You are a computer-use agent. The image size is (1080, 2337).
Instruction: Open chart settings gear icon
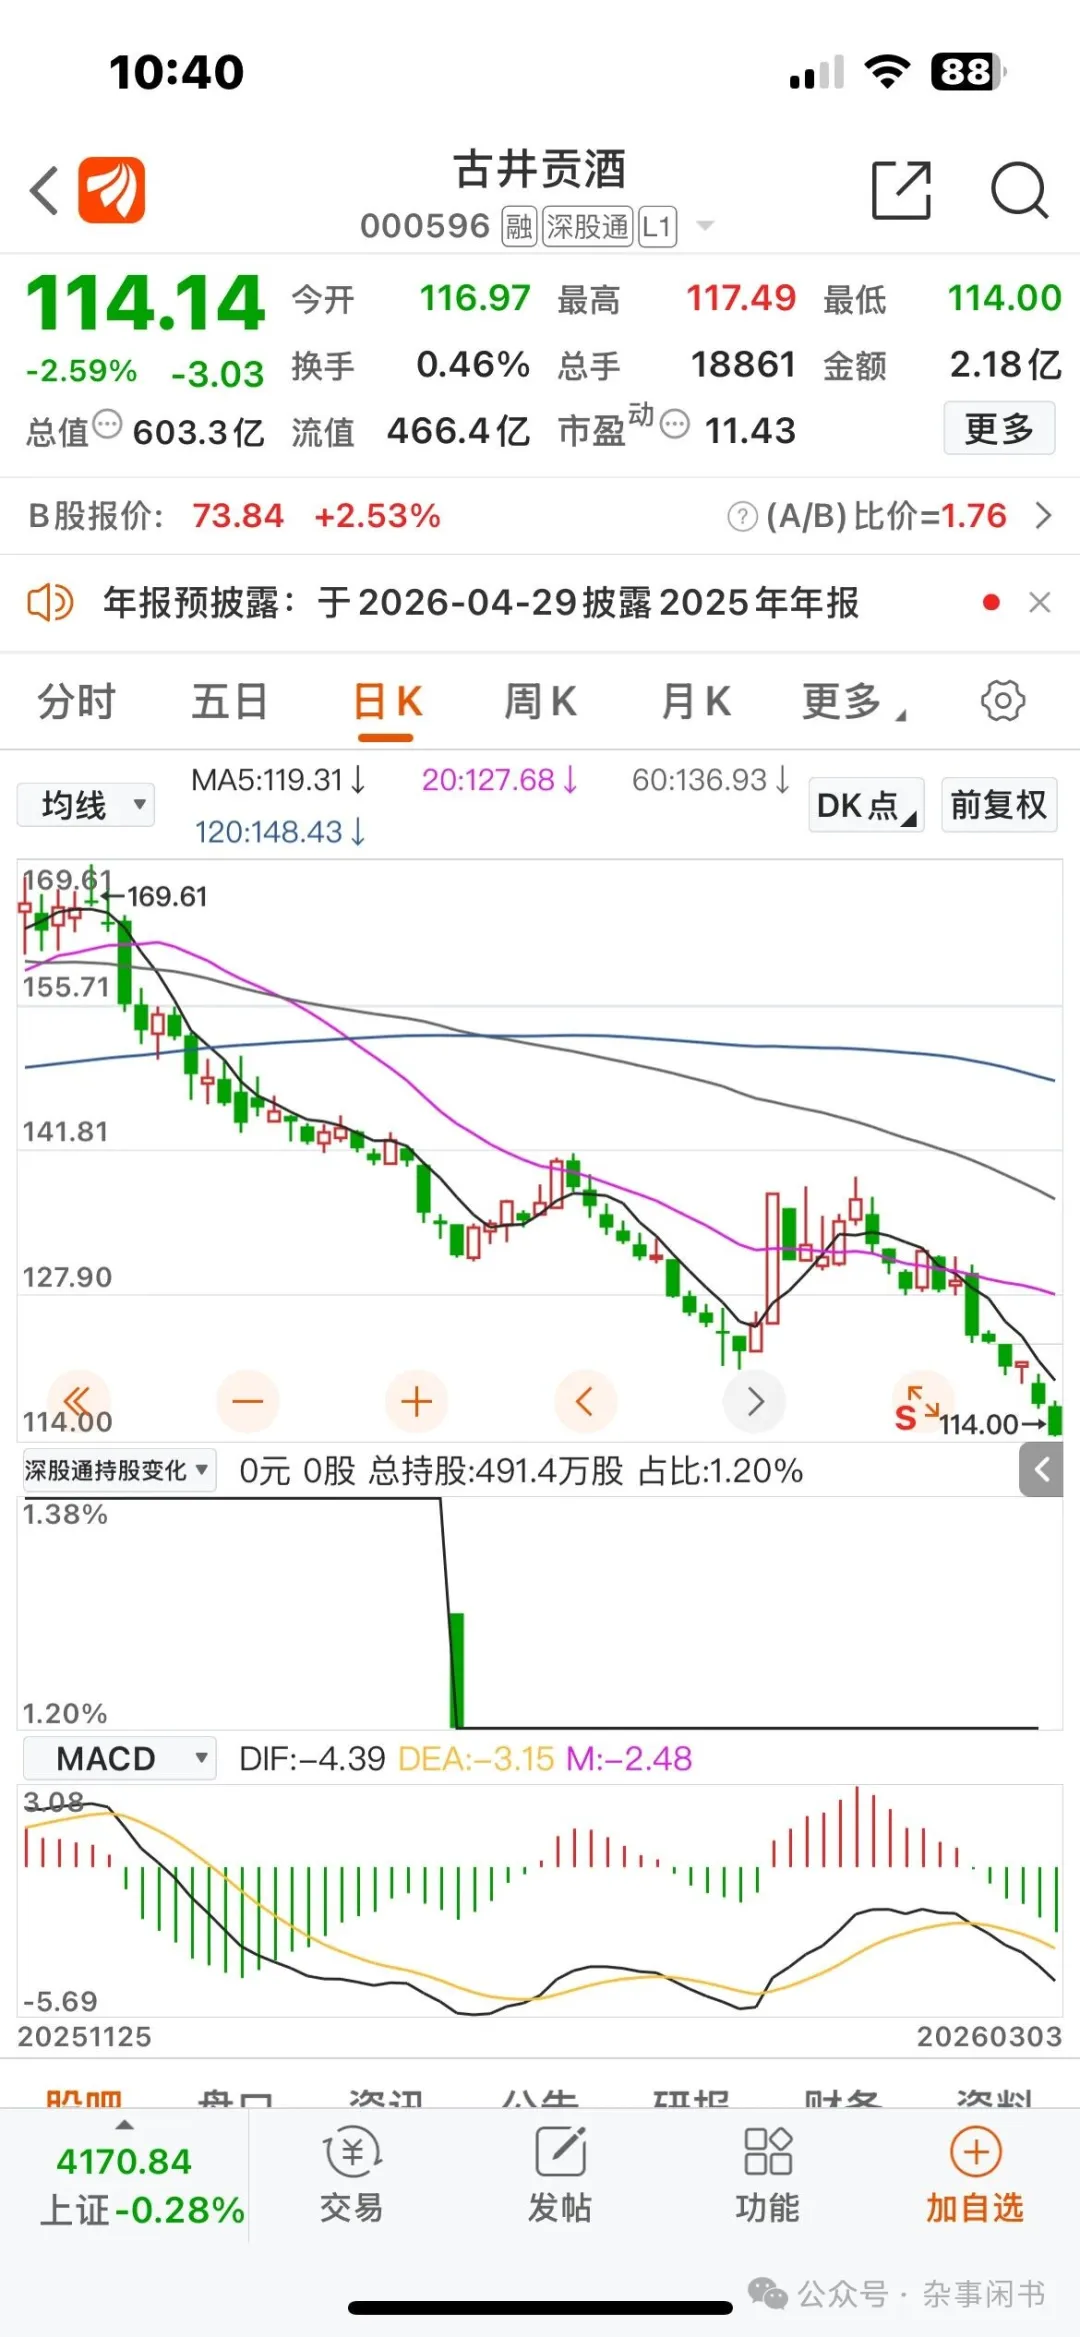coord(1002,701)
